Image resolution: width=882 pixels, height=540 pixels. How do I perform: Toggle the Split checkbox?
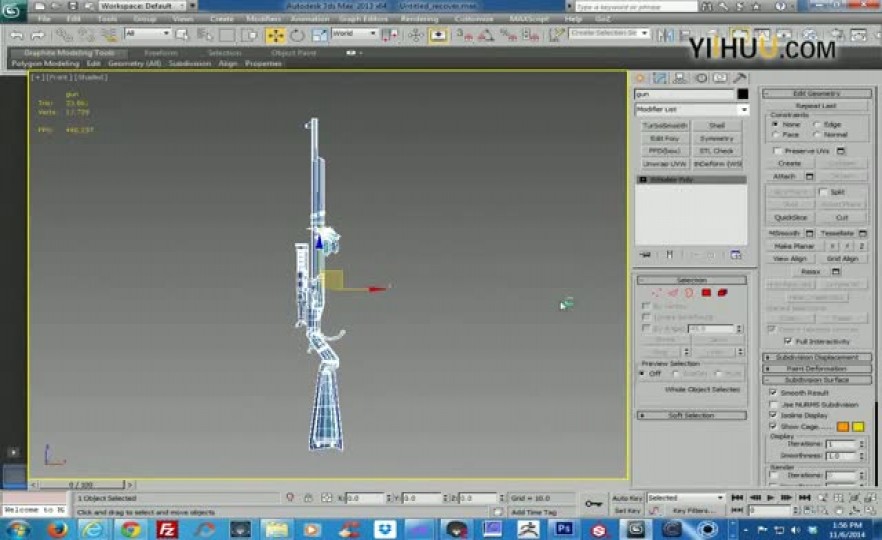[x=823, y=192]
